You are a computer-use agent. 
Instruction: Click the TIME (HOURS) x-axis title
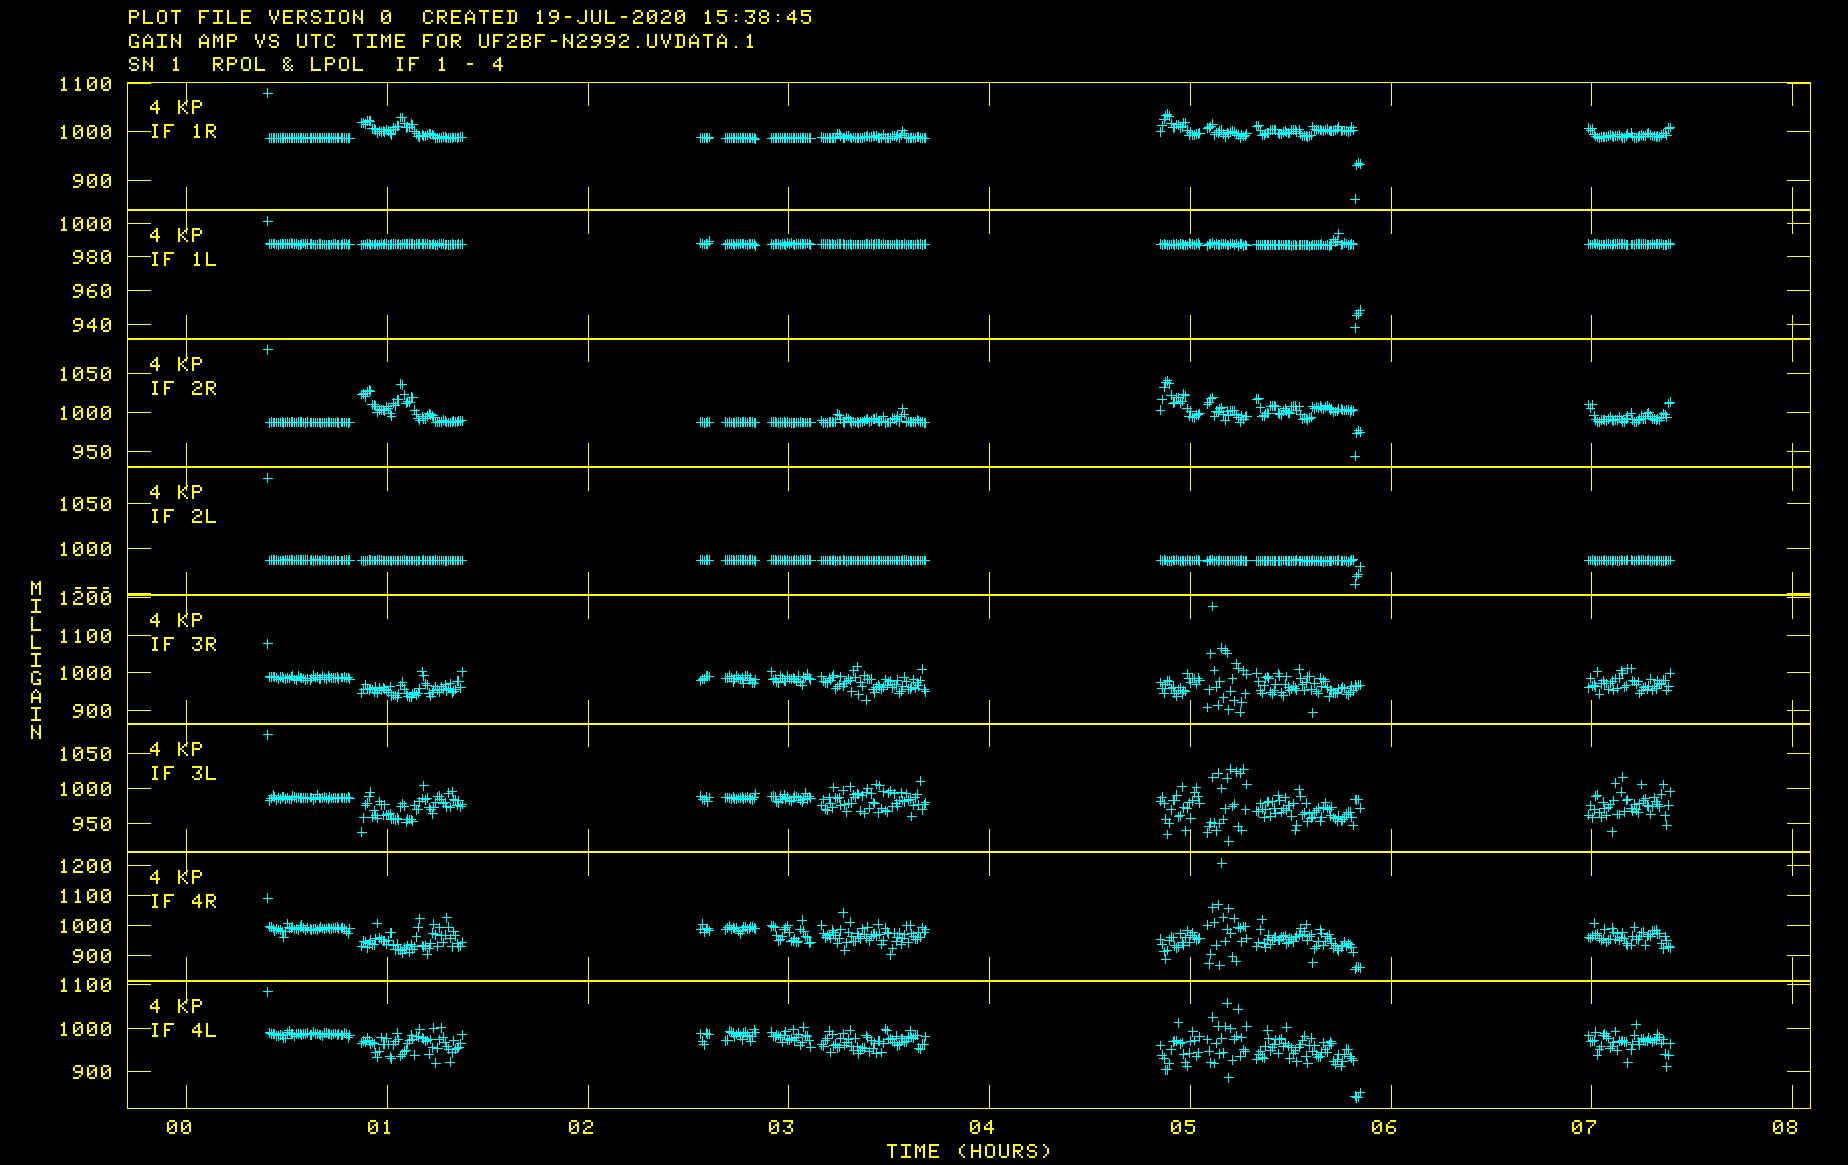tap(968, 1151)
